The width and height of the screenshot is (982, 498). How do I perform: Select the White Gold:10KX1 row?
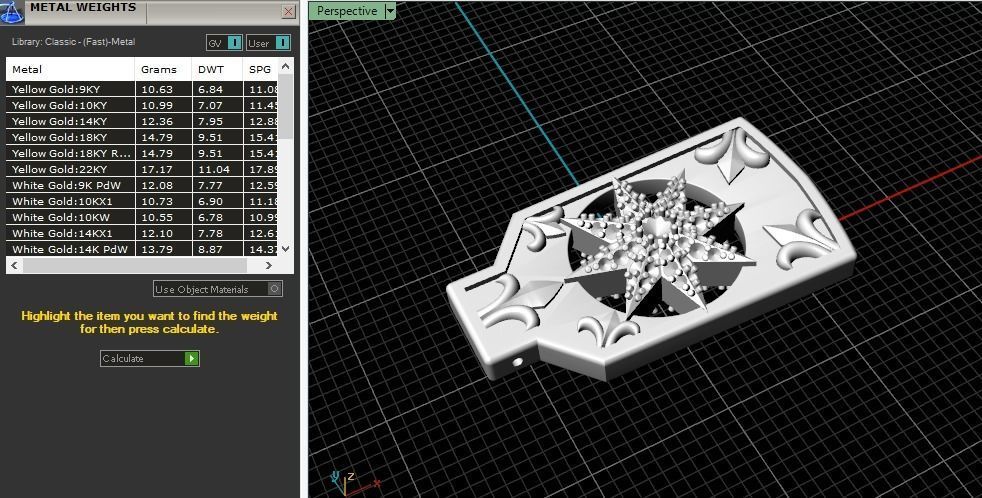point(142,201)
